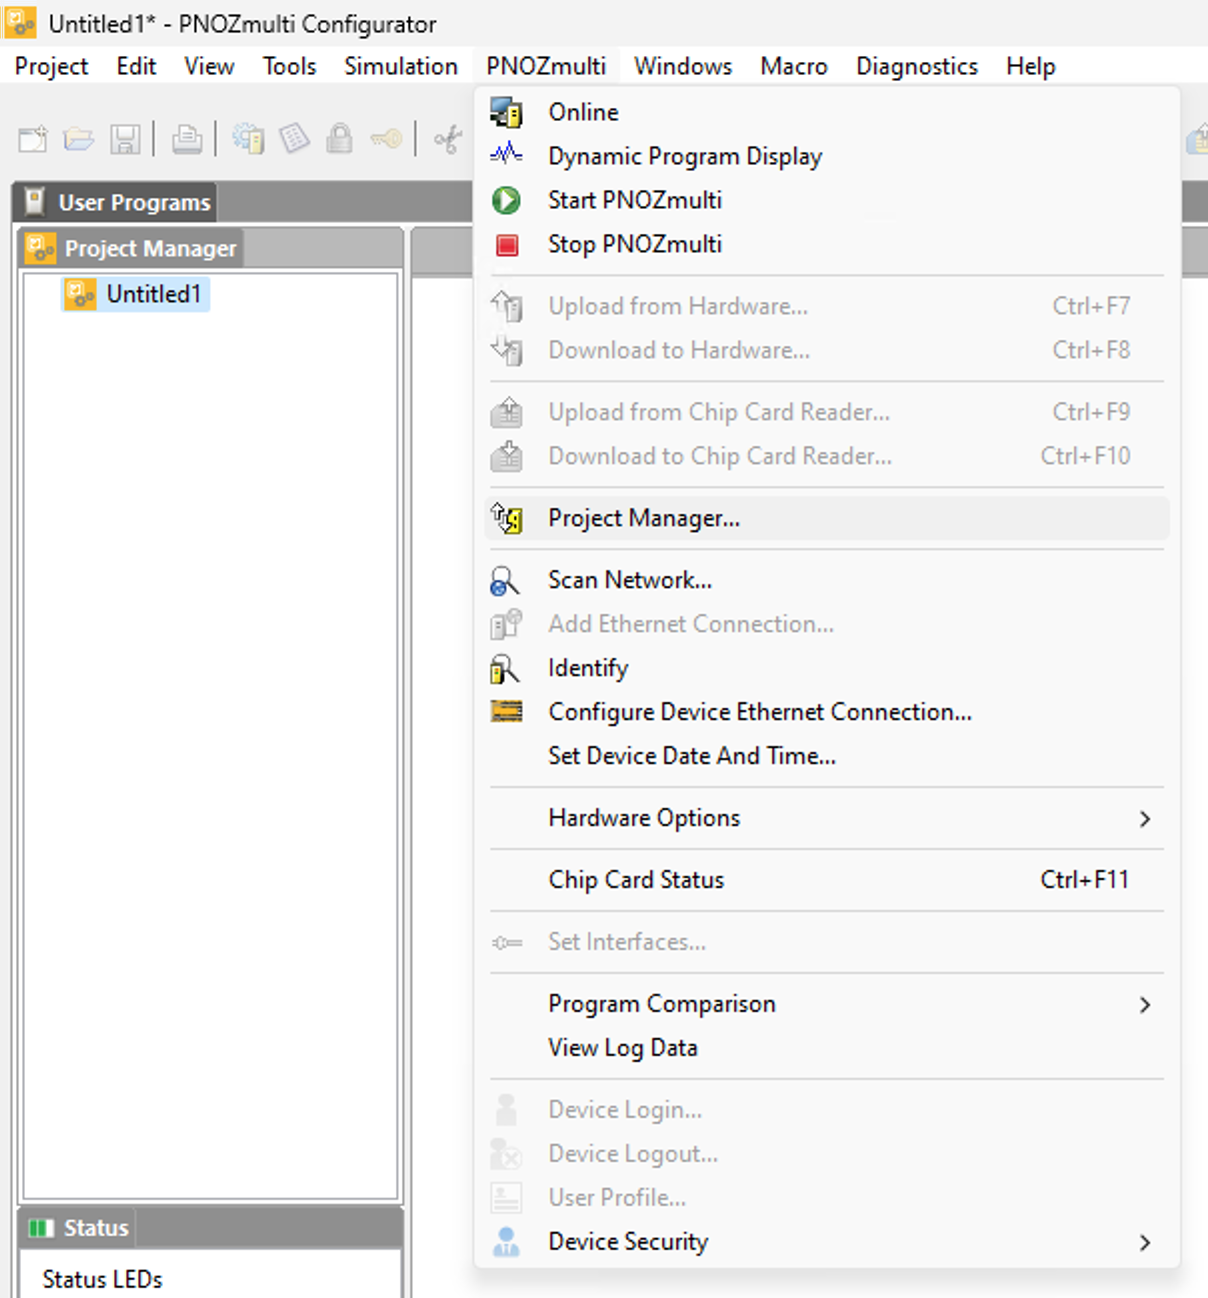Choose Start PNOZmulti
This screenshot has height=1298, width=1208.
point(826,200)
